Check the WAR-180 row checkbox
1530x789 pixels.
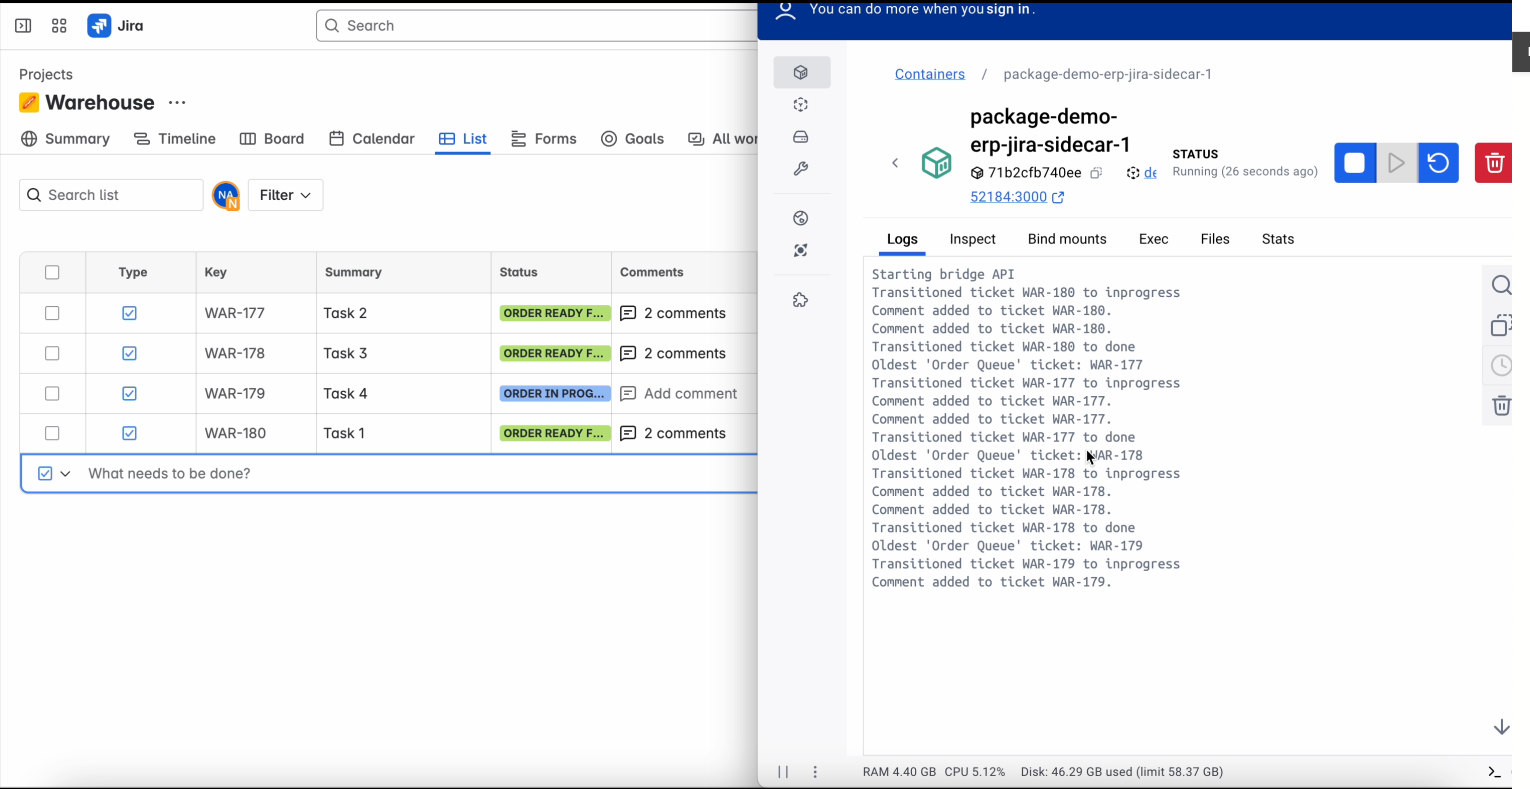coord(52,433)
